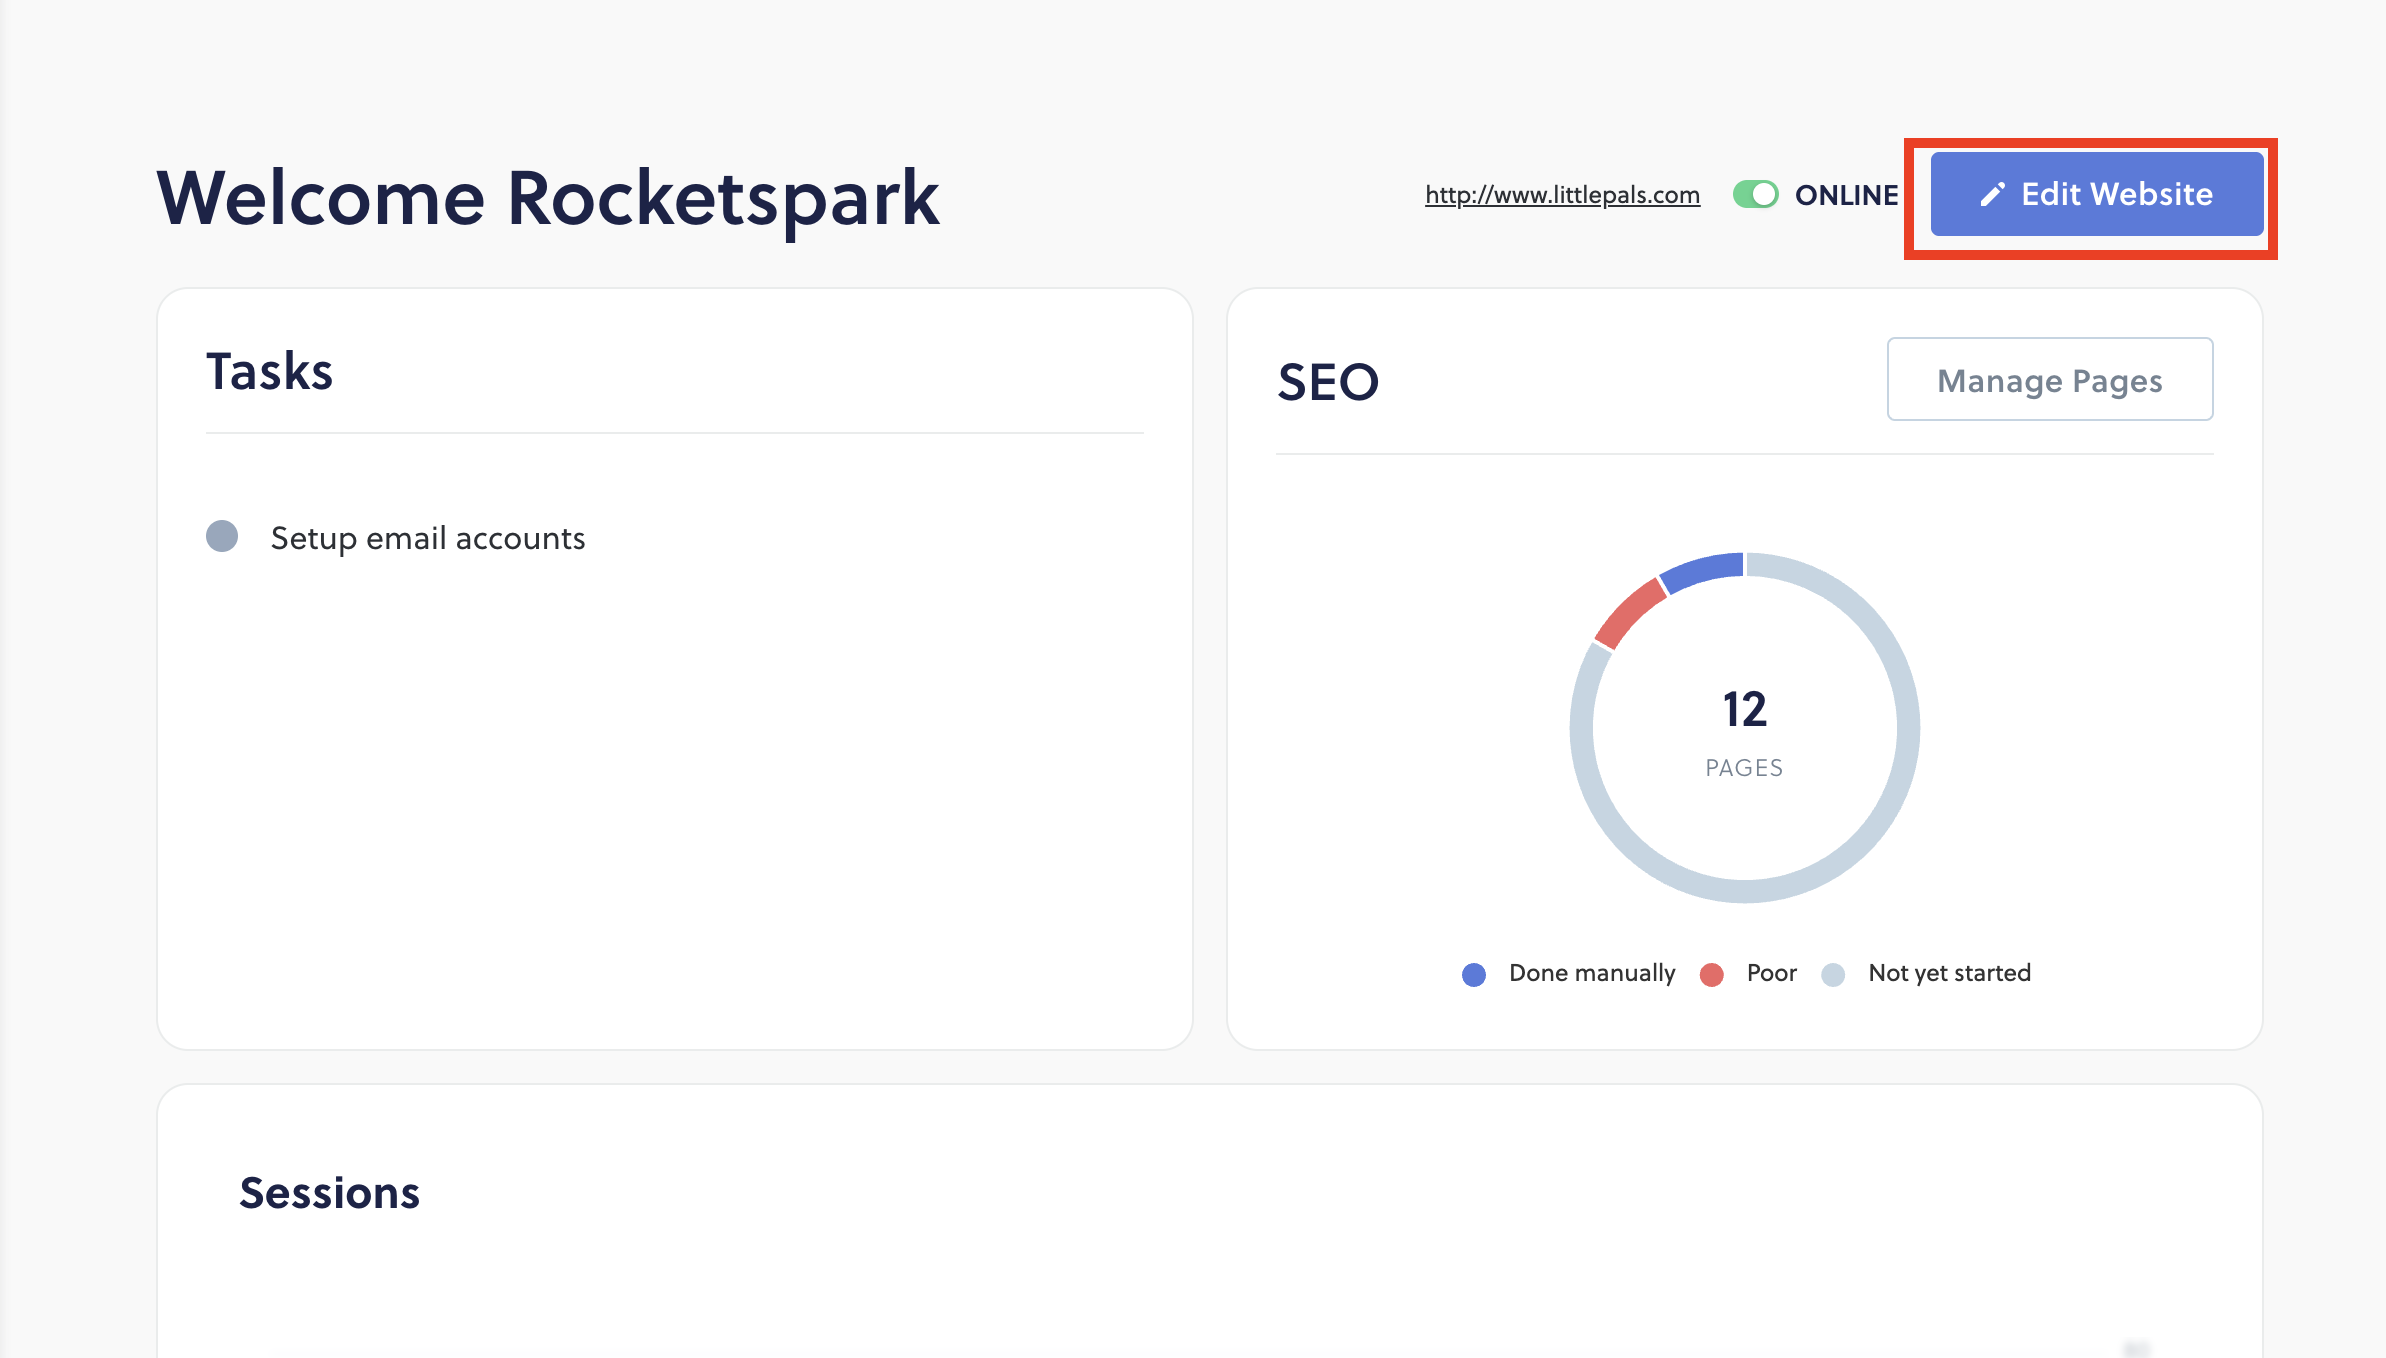Click the SEO card heading
This screenshot has width=2386, height=1358.
(1328, 382)
